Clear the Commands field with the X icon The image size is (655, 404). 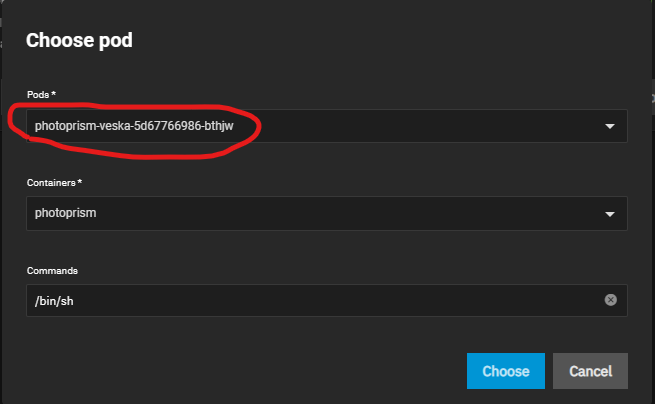point(610,300)
